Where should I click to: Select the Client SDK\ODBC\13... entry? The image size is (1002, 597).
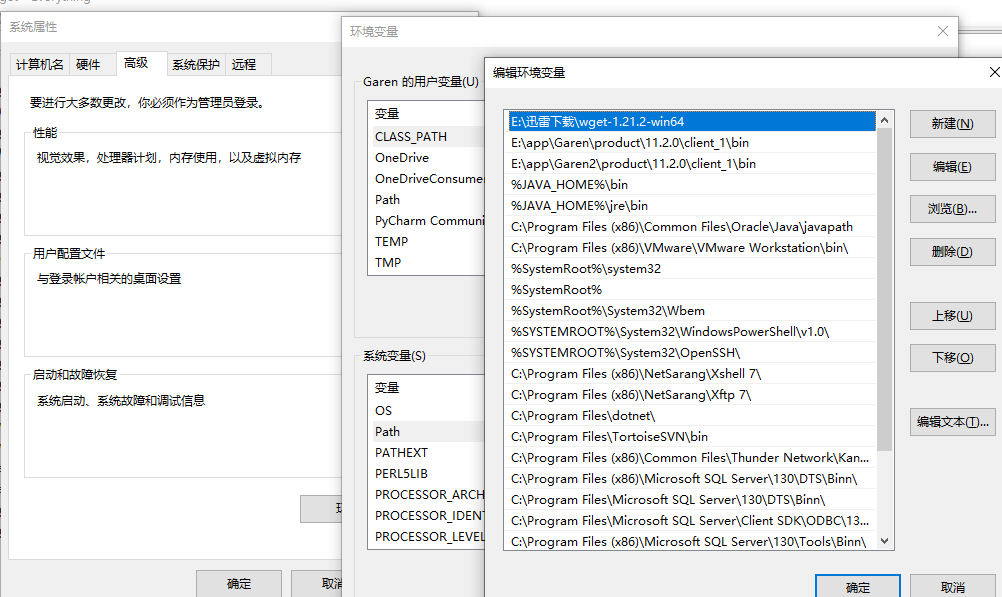point(691,521)
